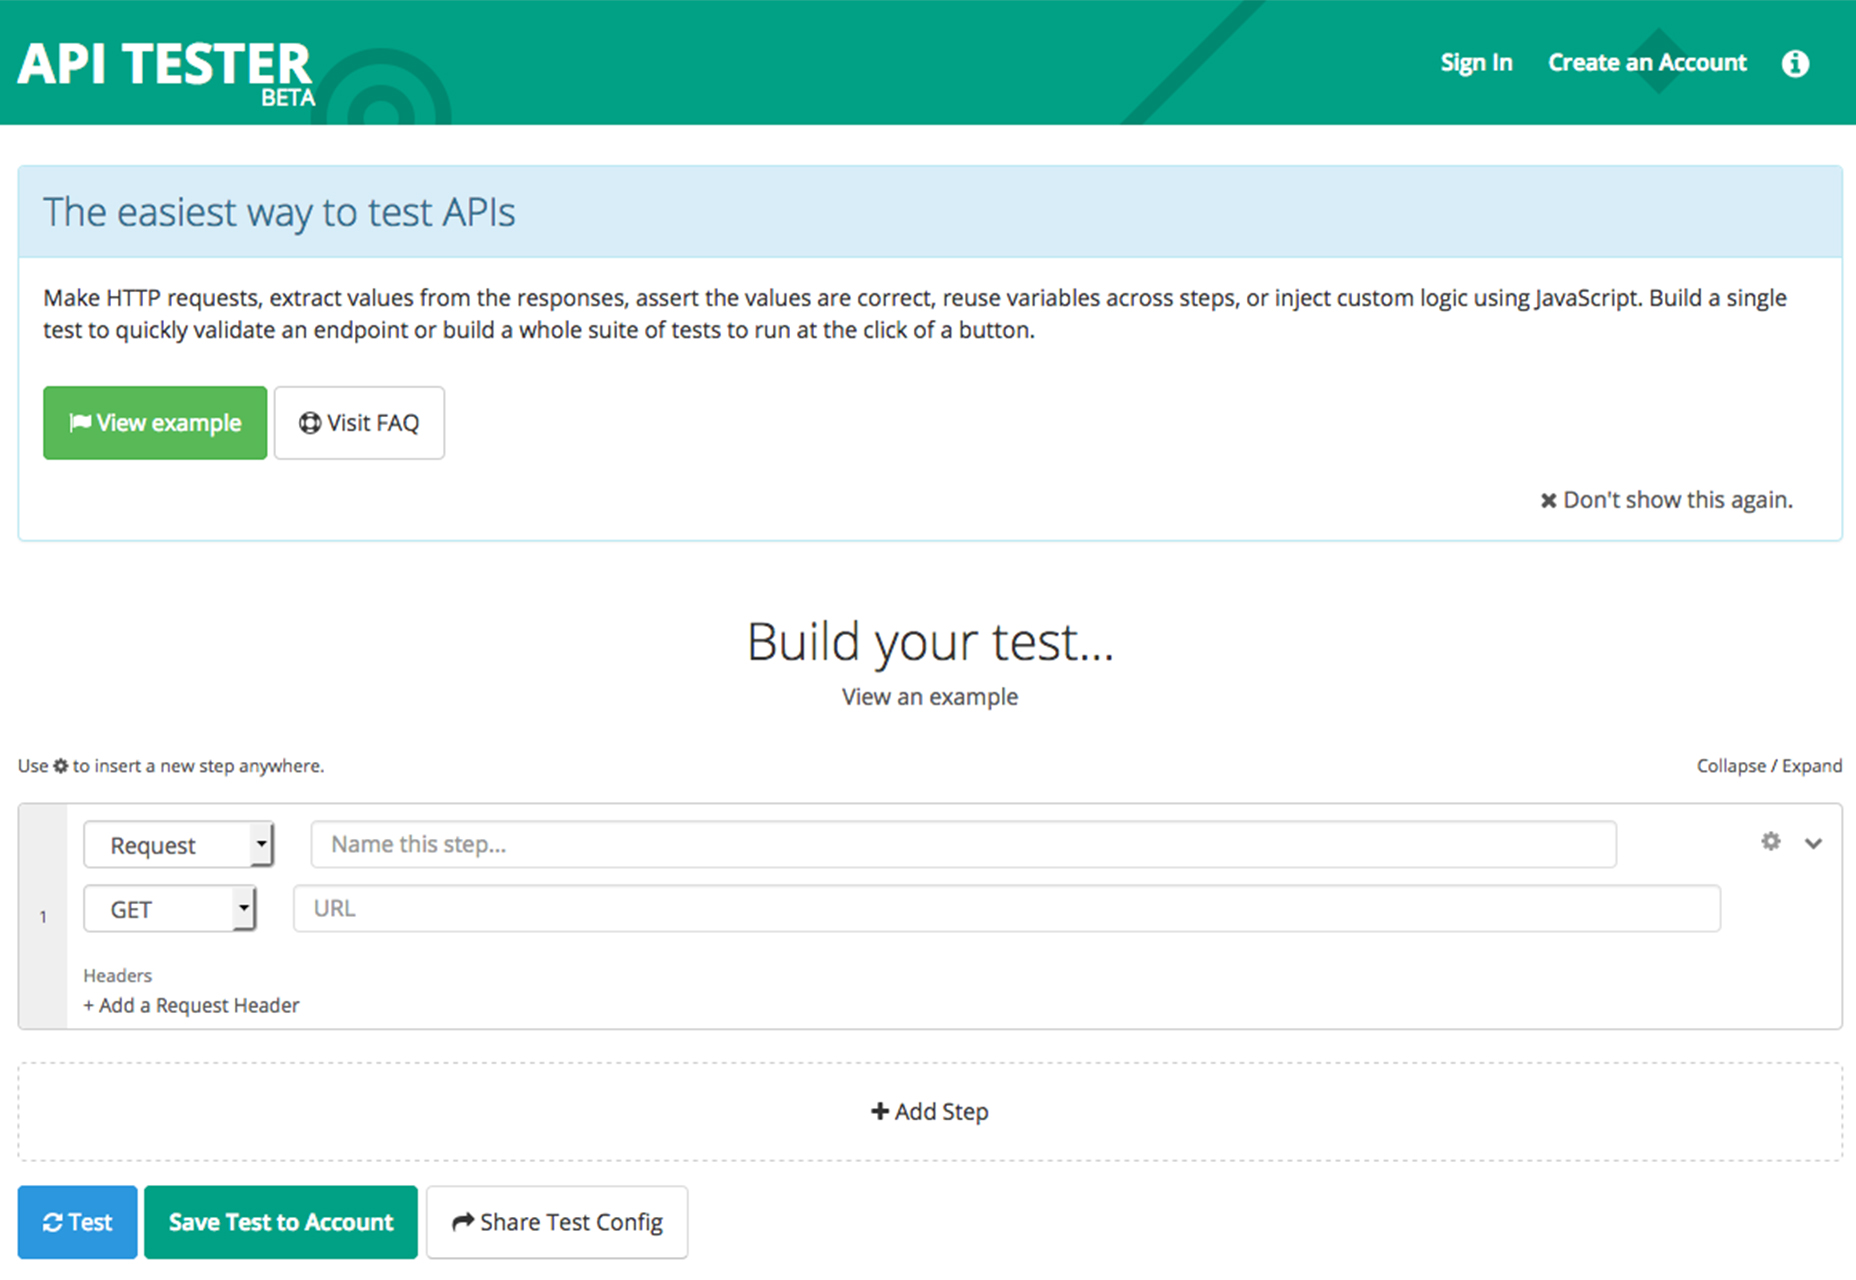Dismiss banner with Don't show this again
The image size is (1856, 1280).
coord(1666,500)
